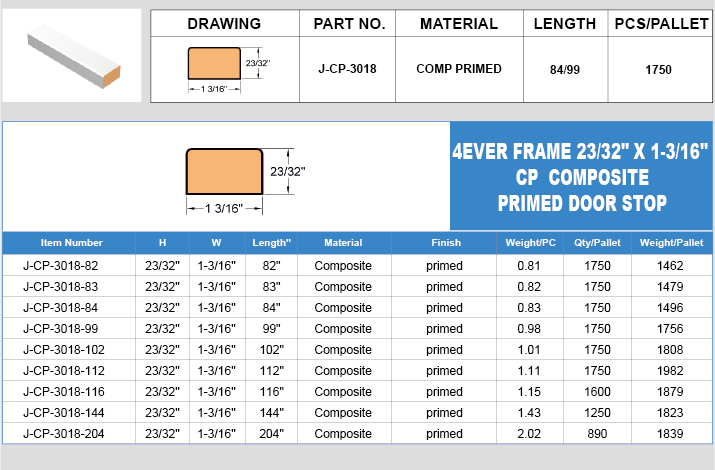Click weight per piece 2.02
Image resolution: width=715 pixels, height=470 pixels.
(529, 434)
